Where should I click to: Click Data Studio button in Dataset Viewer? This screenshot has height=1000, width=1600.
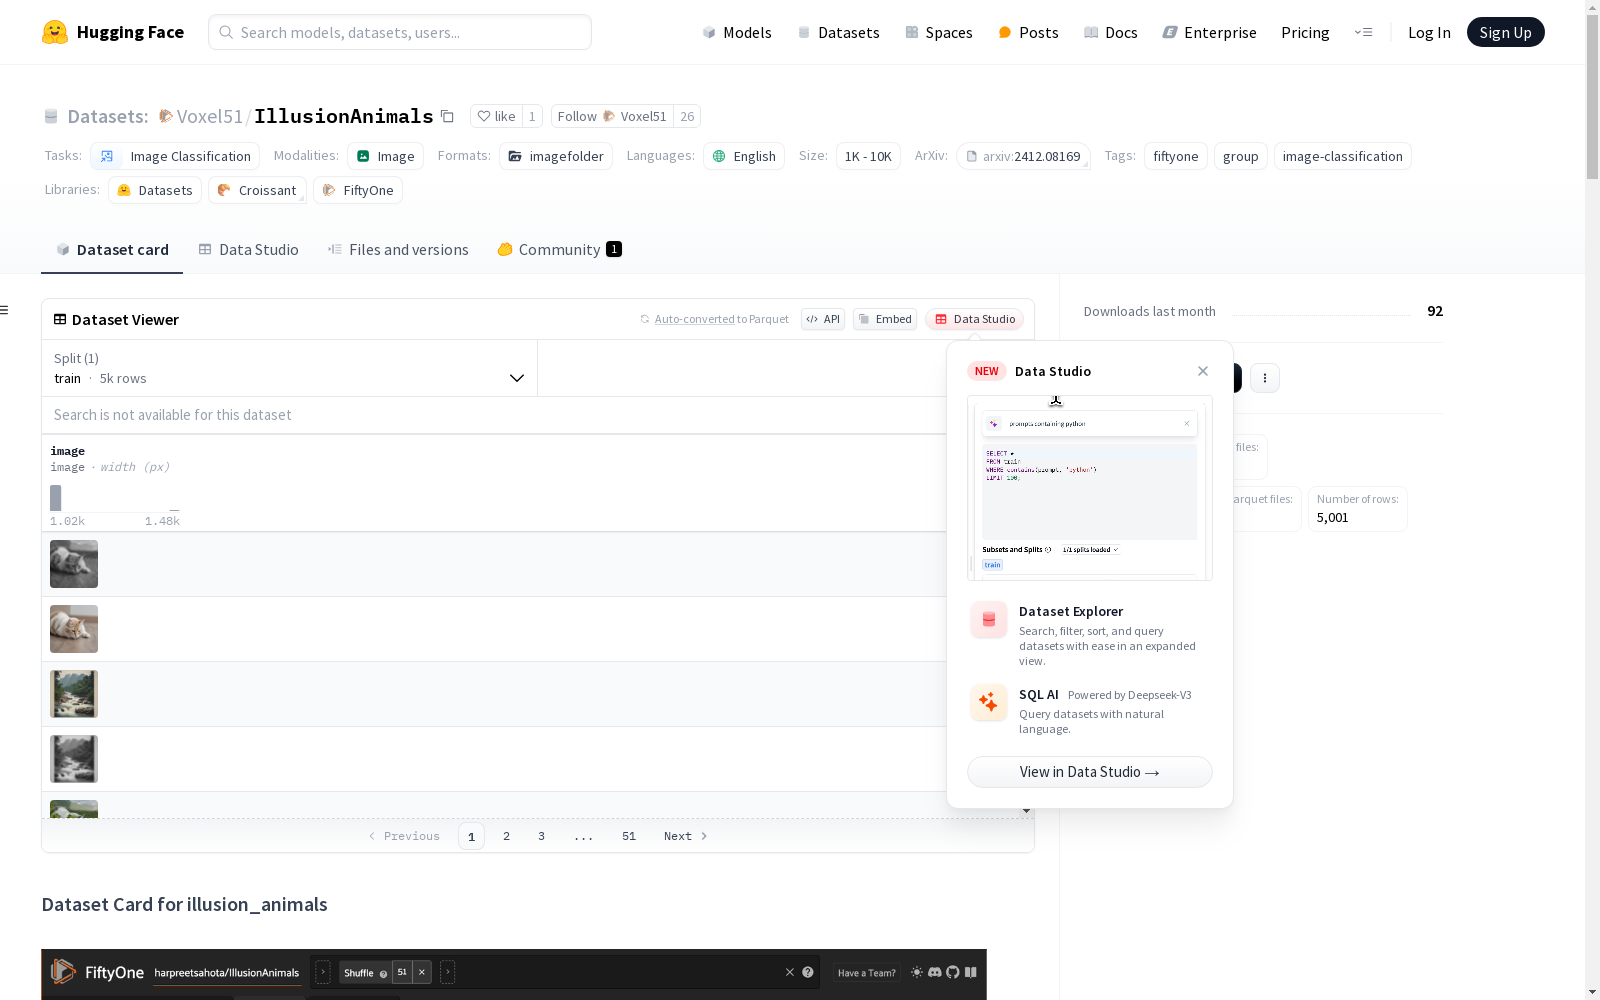pyautogui.click(x=975, y=319)
